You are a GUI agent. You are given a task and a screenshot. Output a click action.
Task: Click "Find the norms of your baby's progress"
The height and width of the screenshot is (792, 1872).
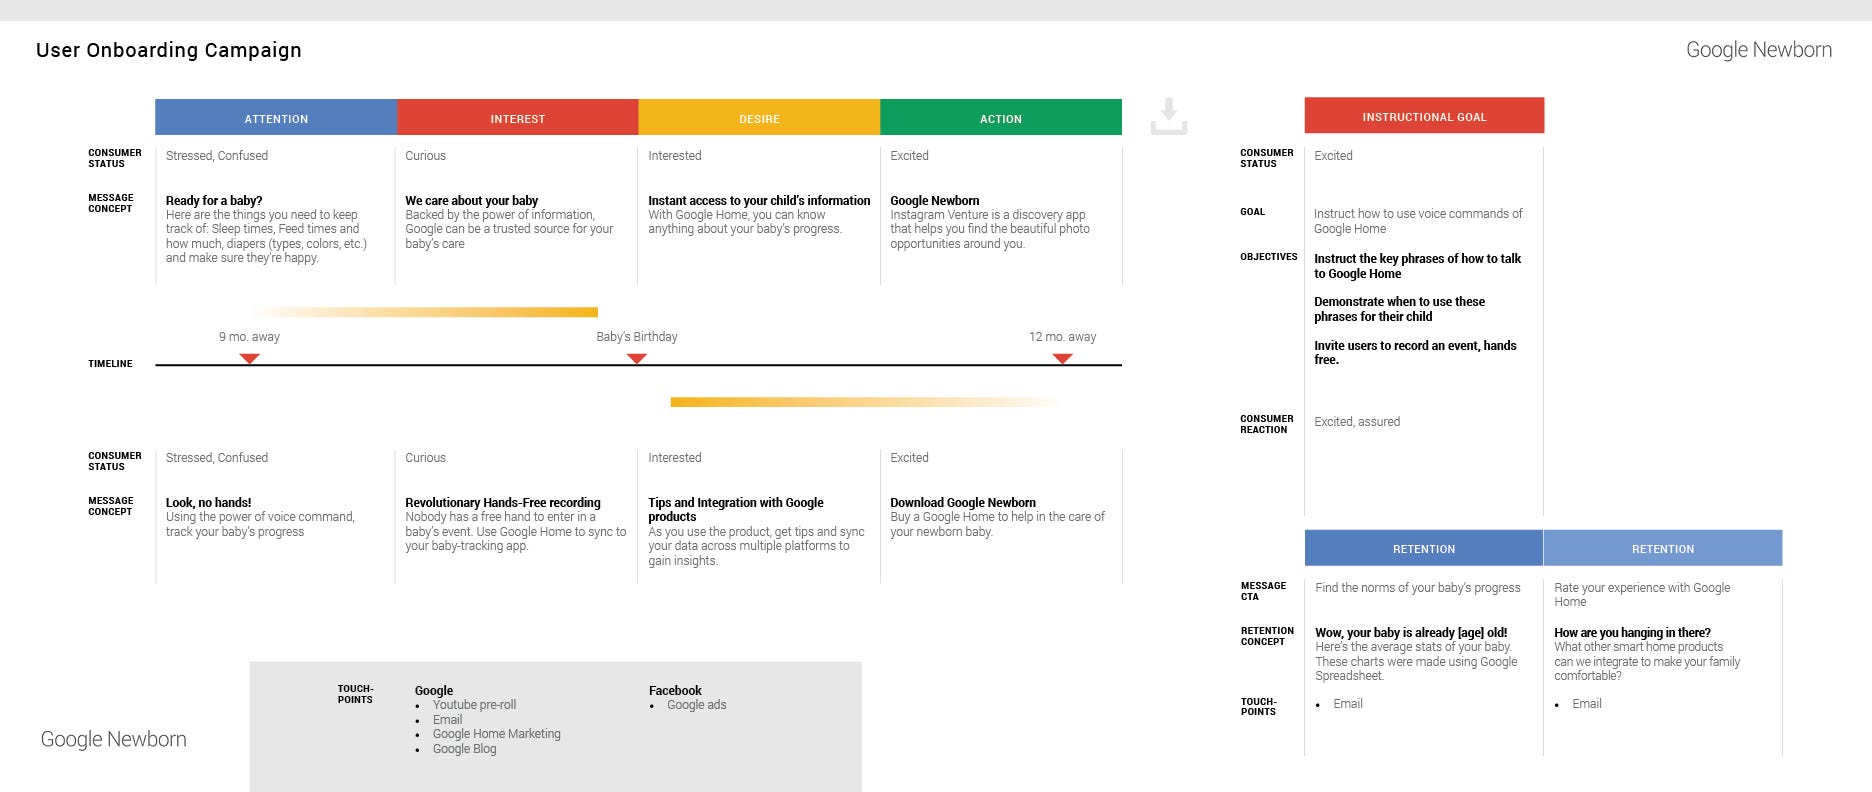coord(1418,588)
